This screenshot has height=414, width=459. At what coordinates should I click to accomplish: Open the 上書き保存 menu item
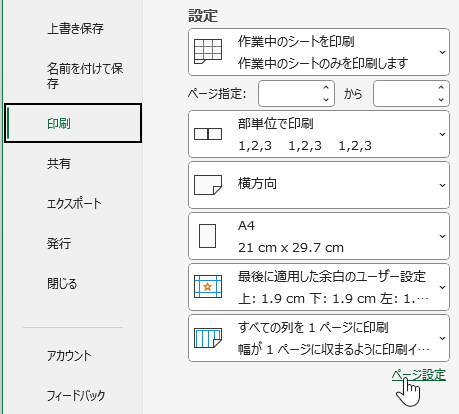click(75, 28)
